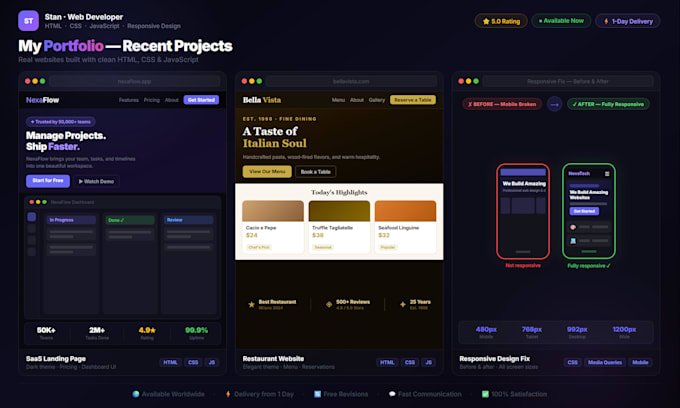Click the 99.9% Uptime stat

tap(196, 333)
